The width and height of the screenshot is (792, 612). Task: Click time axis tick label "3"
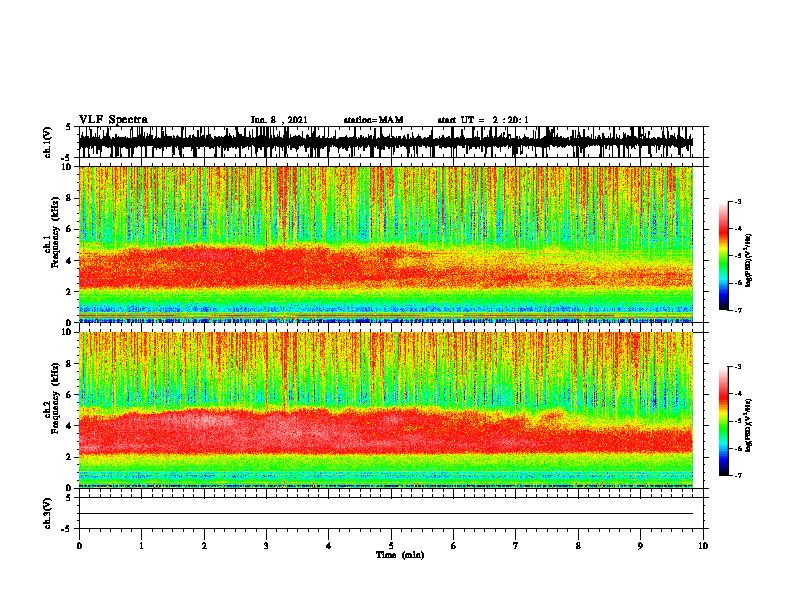pyautogui.click(x=266, y=546)
